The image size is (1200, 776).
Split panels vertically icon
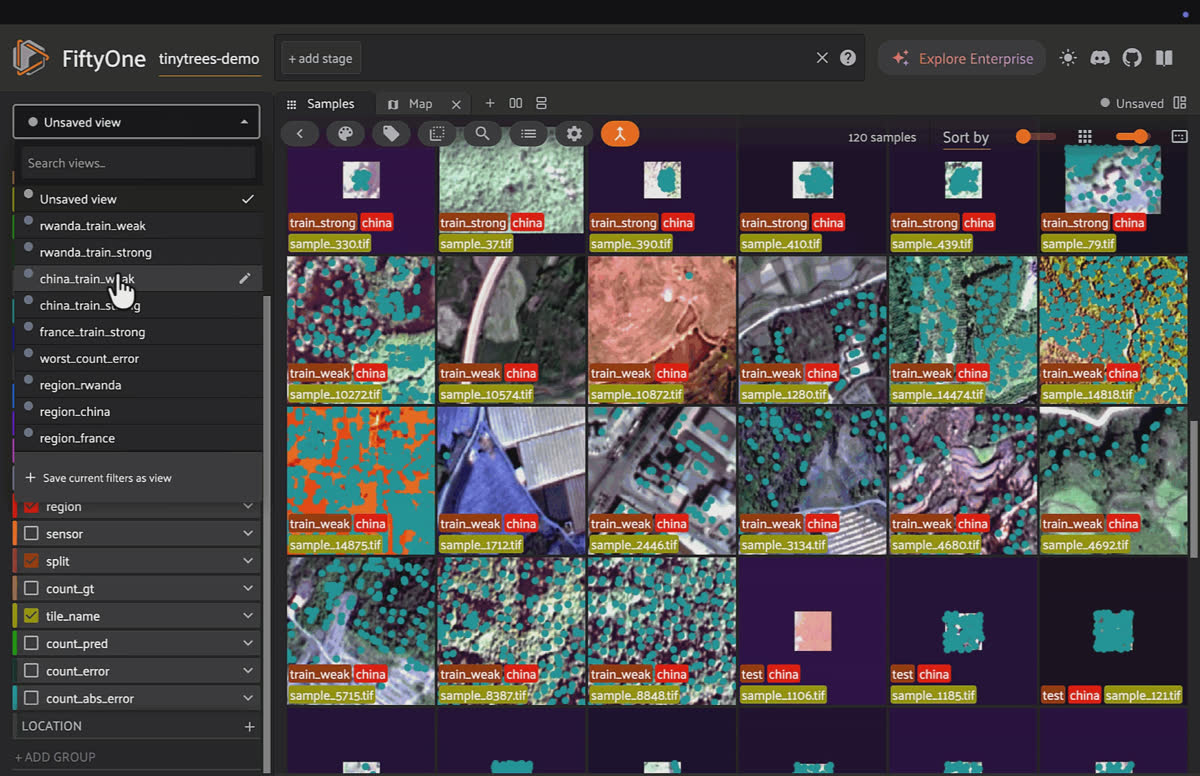coord(542,103)
